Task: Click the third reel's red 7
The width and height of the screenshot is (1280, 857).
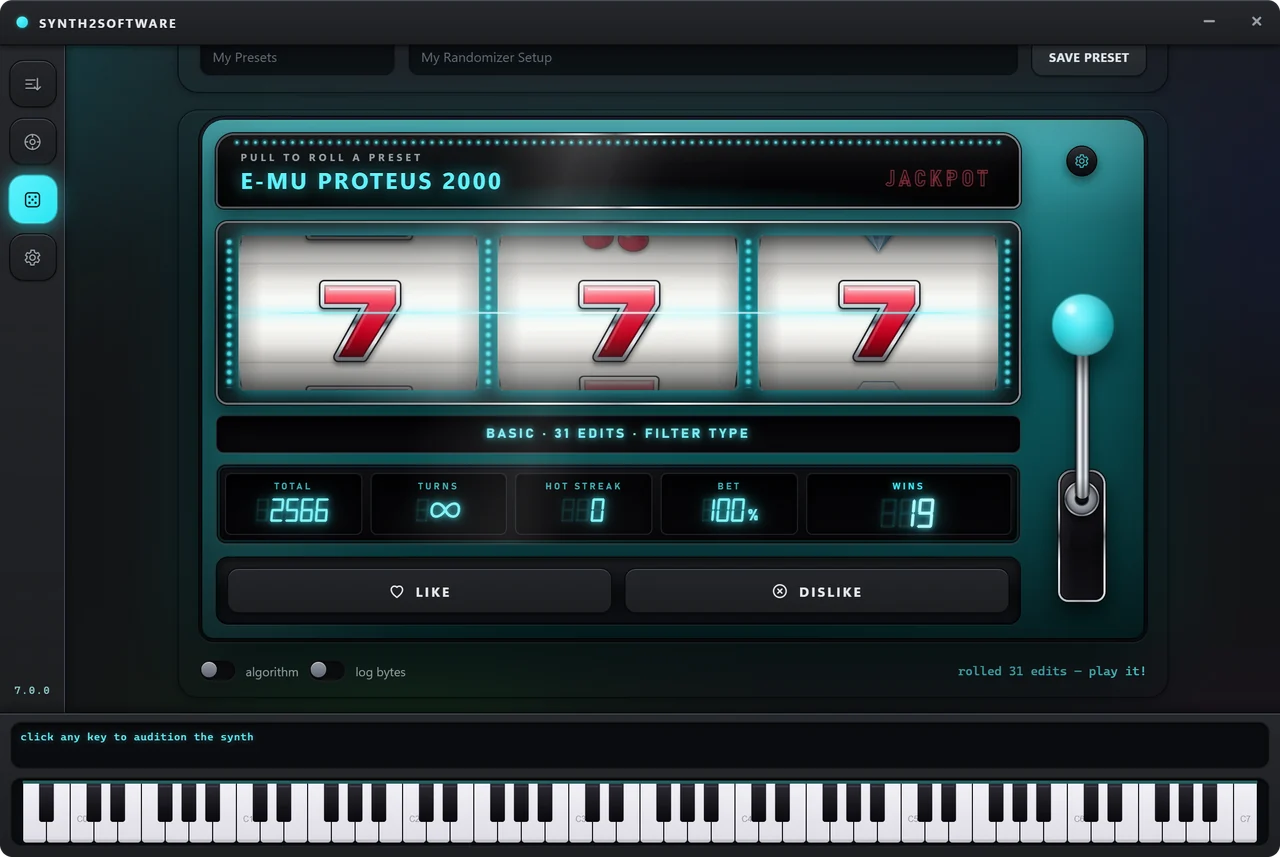Action: pos(879,321)
